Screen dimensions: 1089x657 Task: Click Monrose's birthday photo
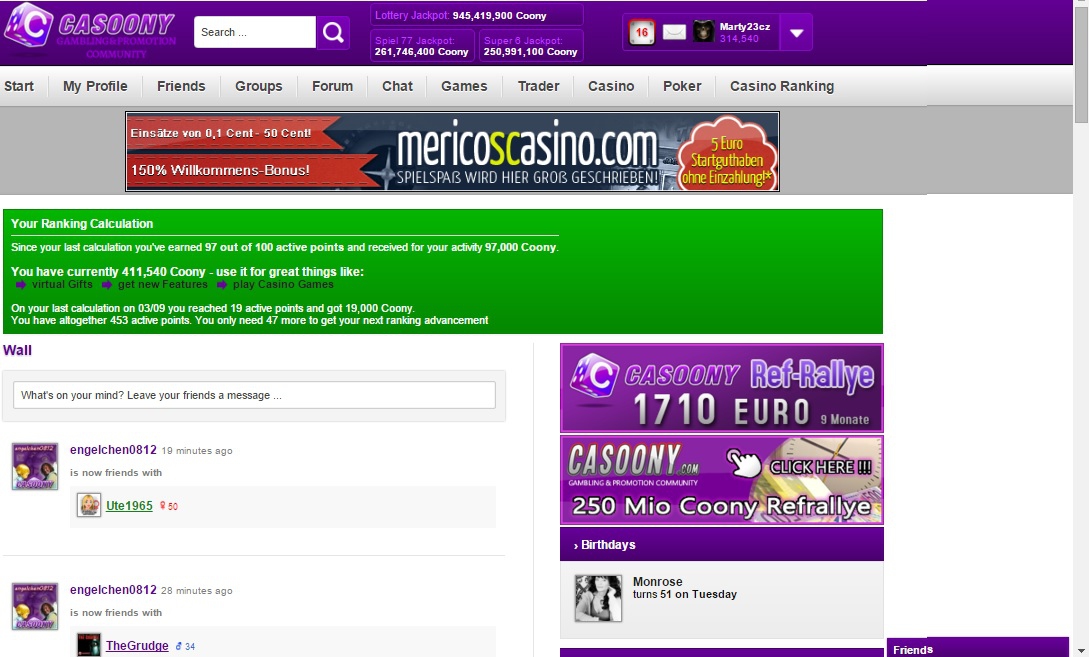tap(598, 597)
